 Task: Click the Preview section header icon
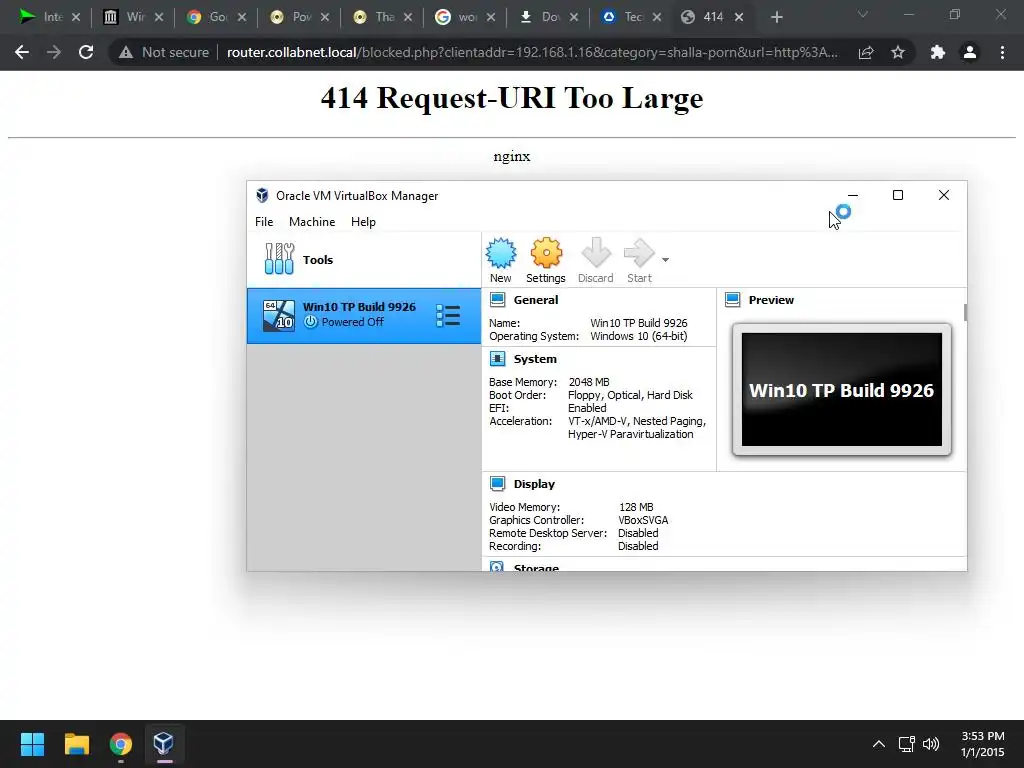(733, 300)
